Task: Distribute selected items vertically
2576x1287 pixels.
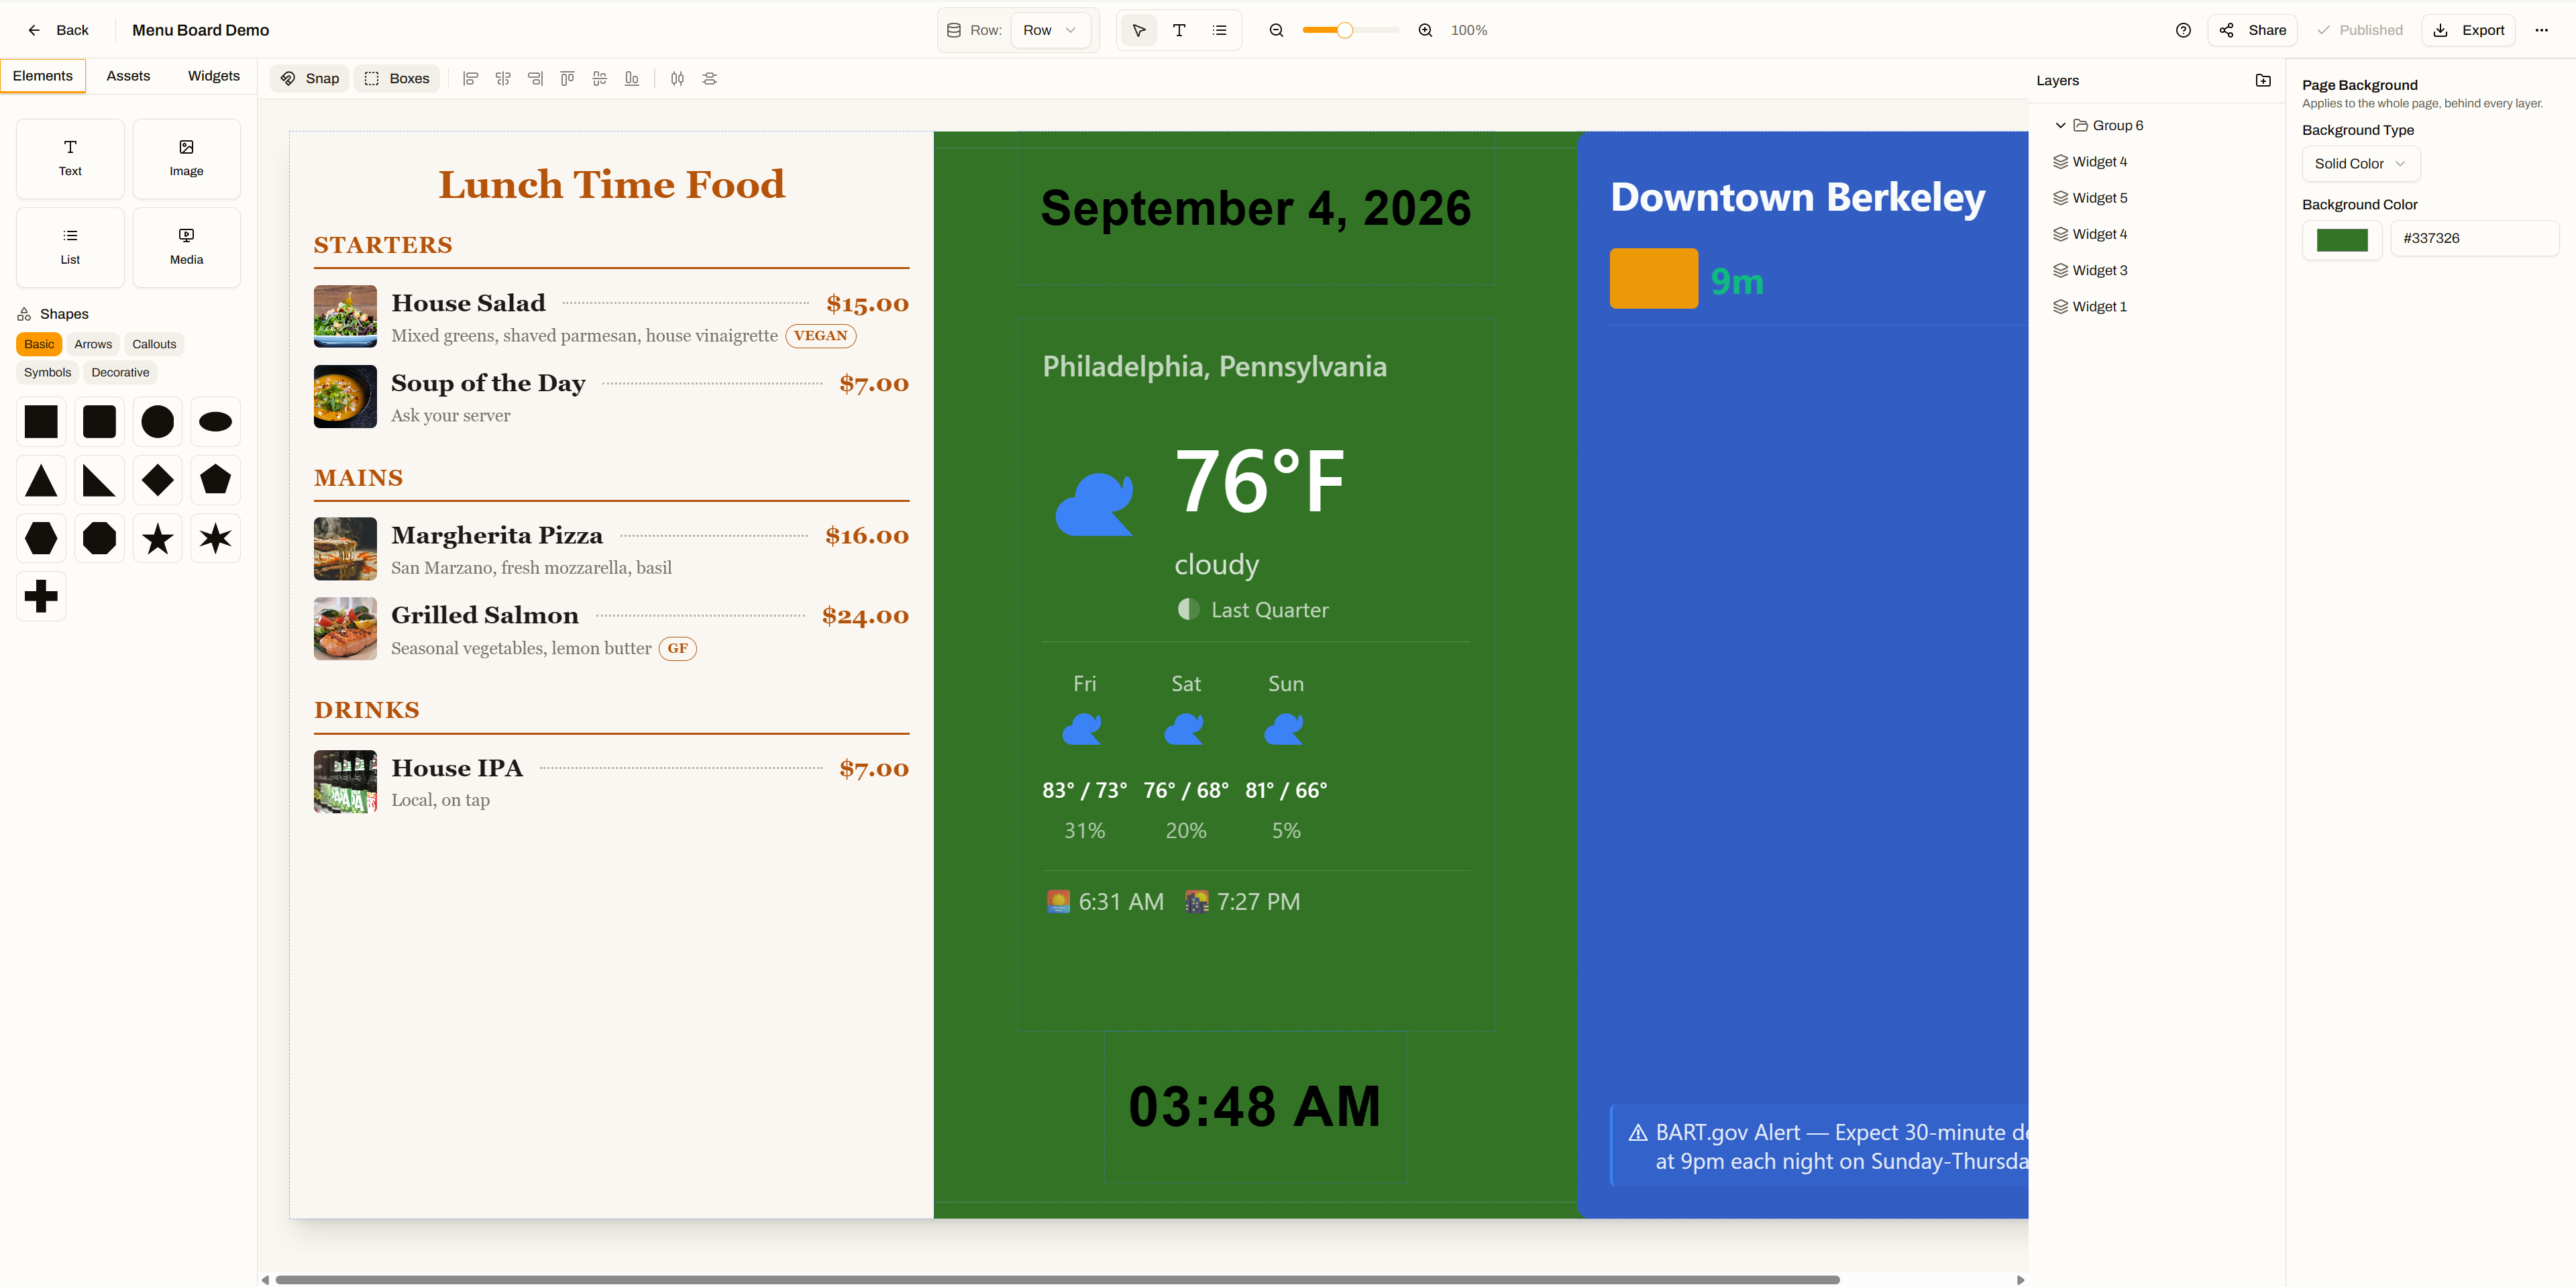Action: (x=710, y=79)
